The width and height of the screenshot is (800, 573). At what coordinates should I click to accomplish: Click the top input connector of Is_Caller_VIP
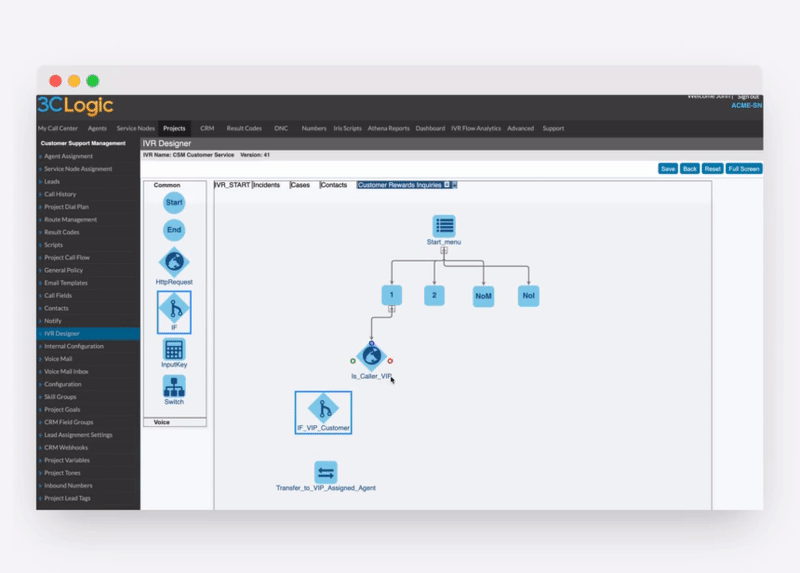(x=371, y=343)
